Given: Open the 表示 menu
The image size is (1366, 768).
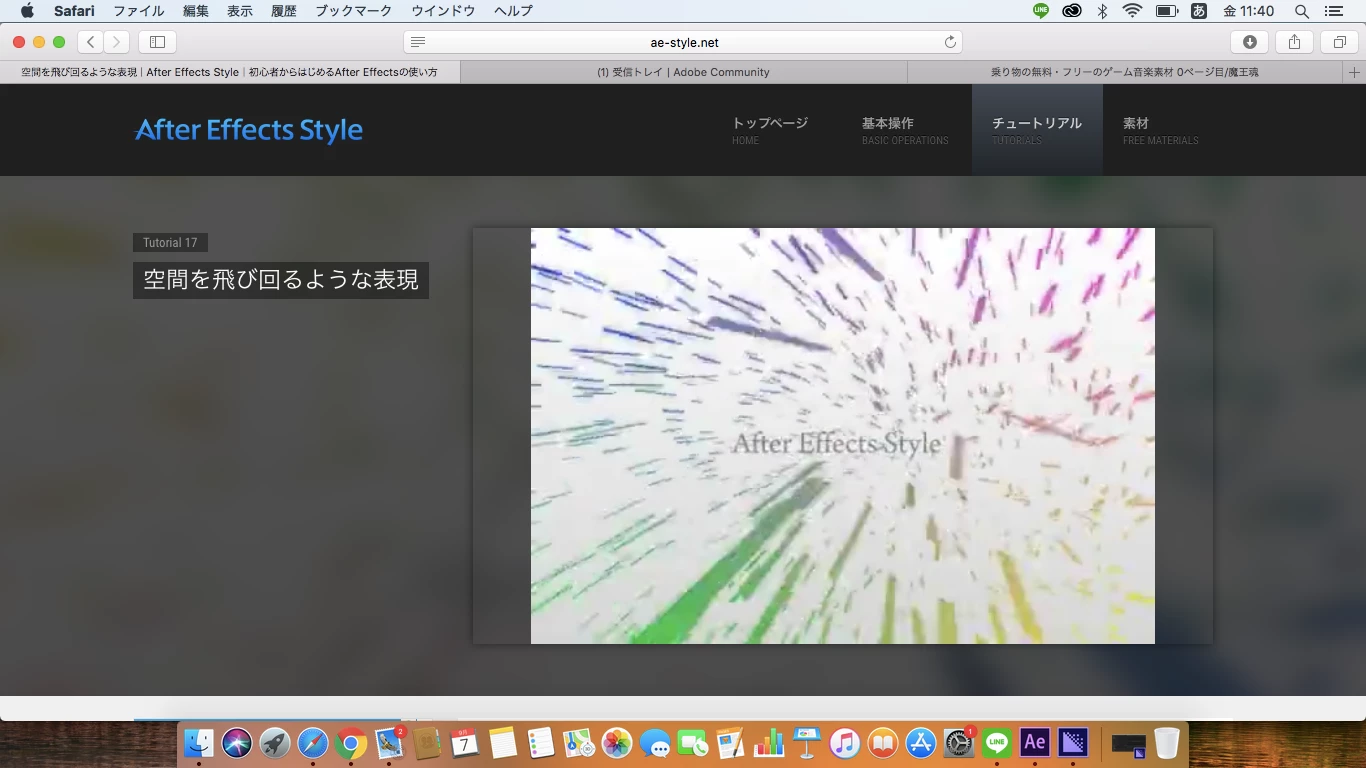Looking at the screenshot, I should pyautogui.click(x=240, y=11).
